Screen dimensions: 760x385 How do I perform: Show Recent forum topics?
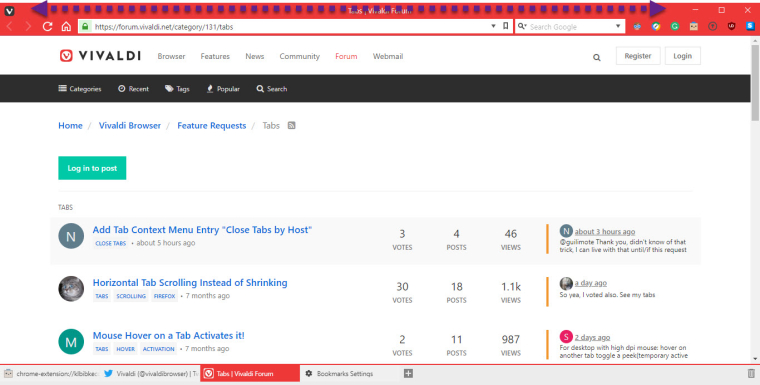(x=133, y=89)
